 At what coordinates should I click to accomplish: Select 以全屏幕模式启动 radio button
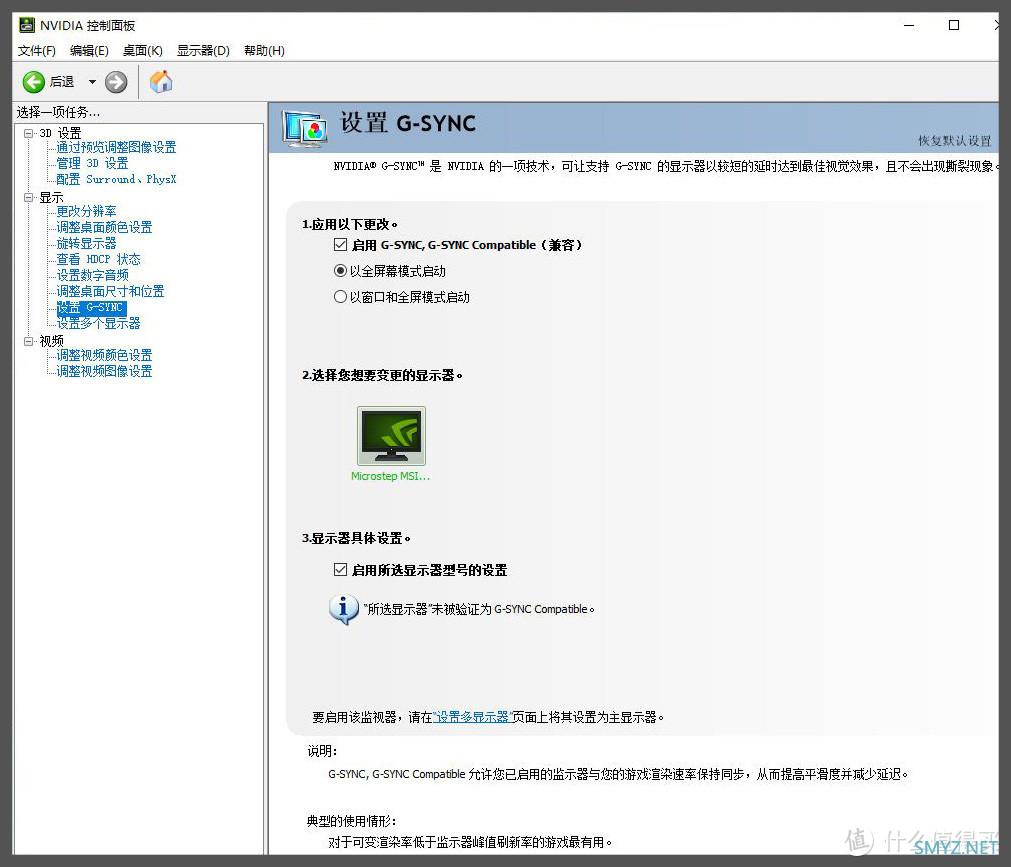340,271
